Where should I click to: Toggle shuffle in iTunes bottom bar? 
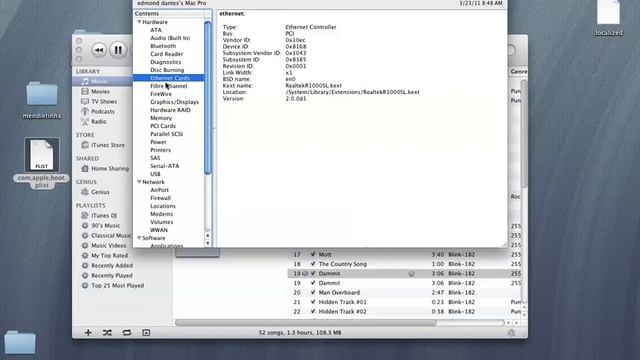coord(107,333)
